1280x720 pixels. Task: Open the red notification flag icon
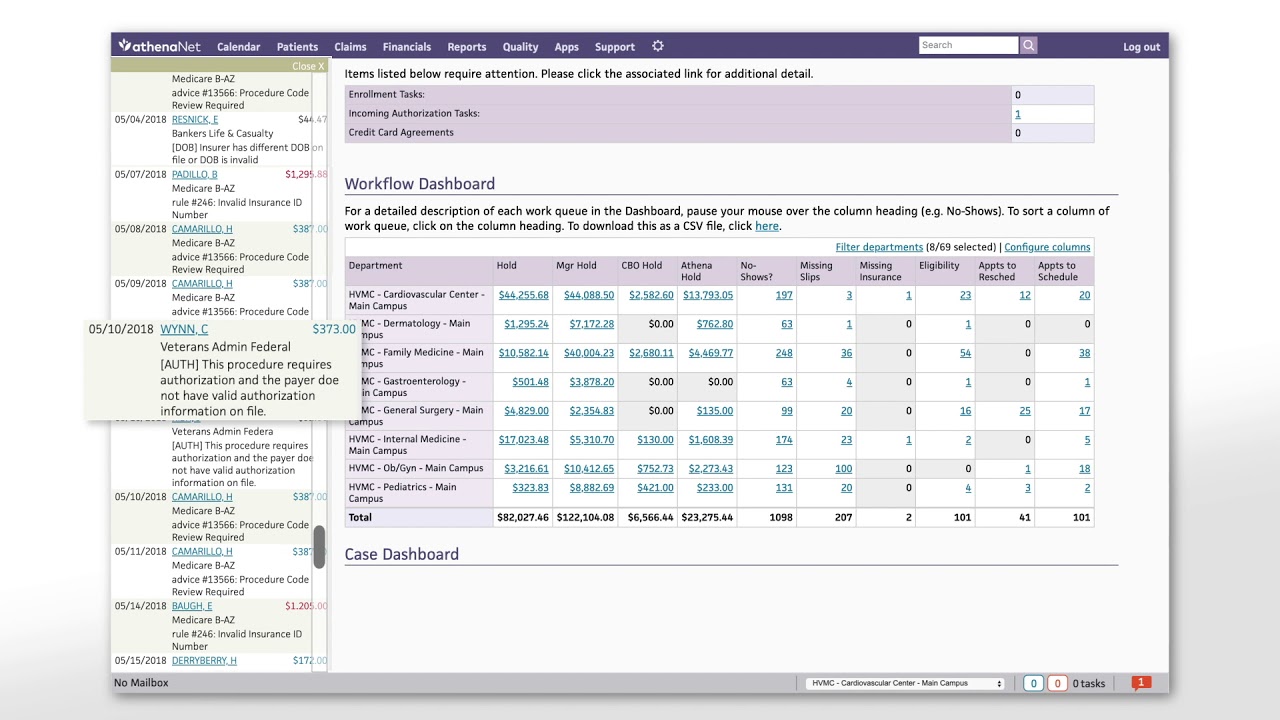coord(1141,683)
